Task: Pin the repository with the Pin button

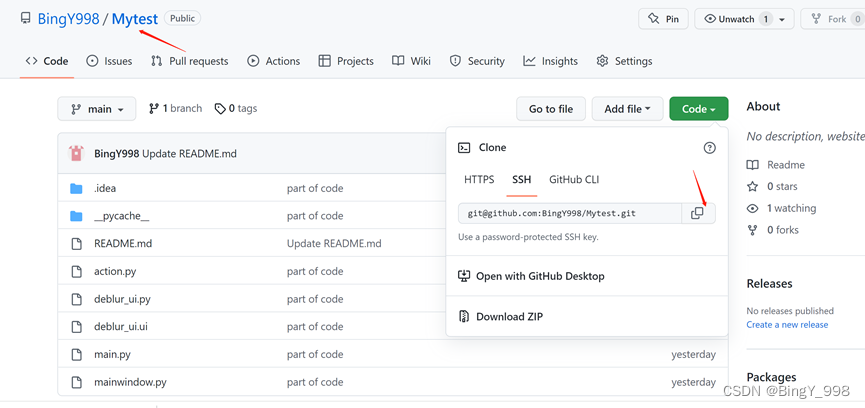Action: coord(663,19)
